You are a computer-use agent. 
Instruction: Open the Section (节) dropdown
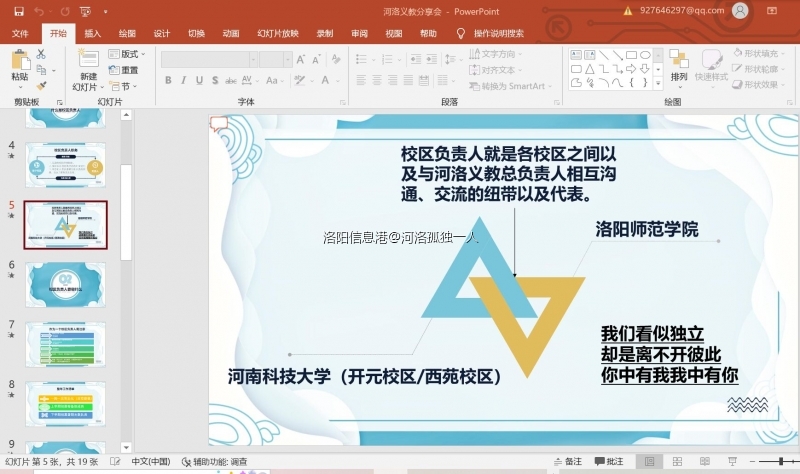coord(123,86)
